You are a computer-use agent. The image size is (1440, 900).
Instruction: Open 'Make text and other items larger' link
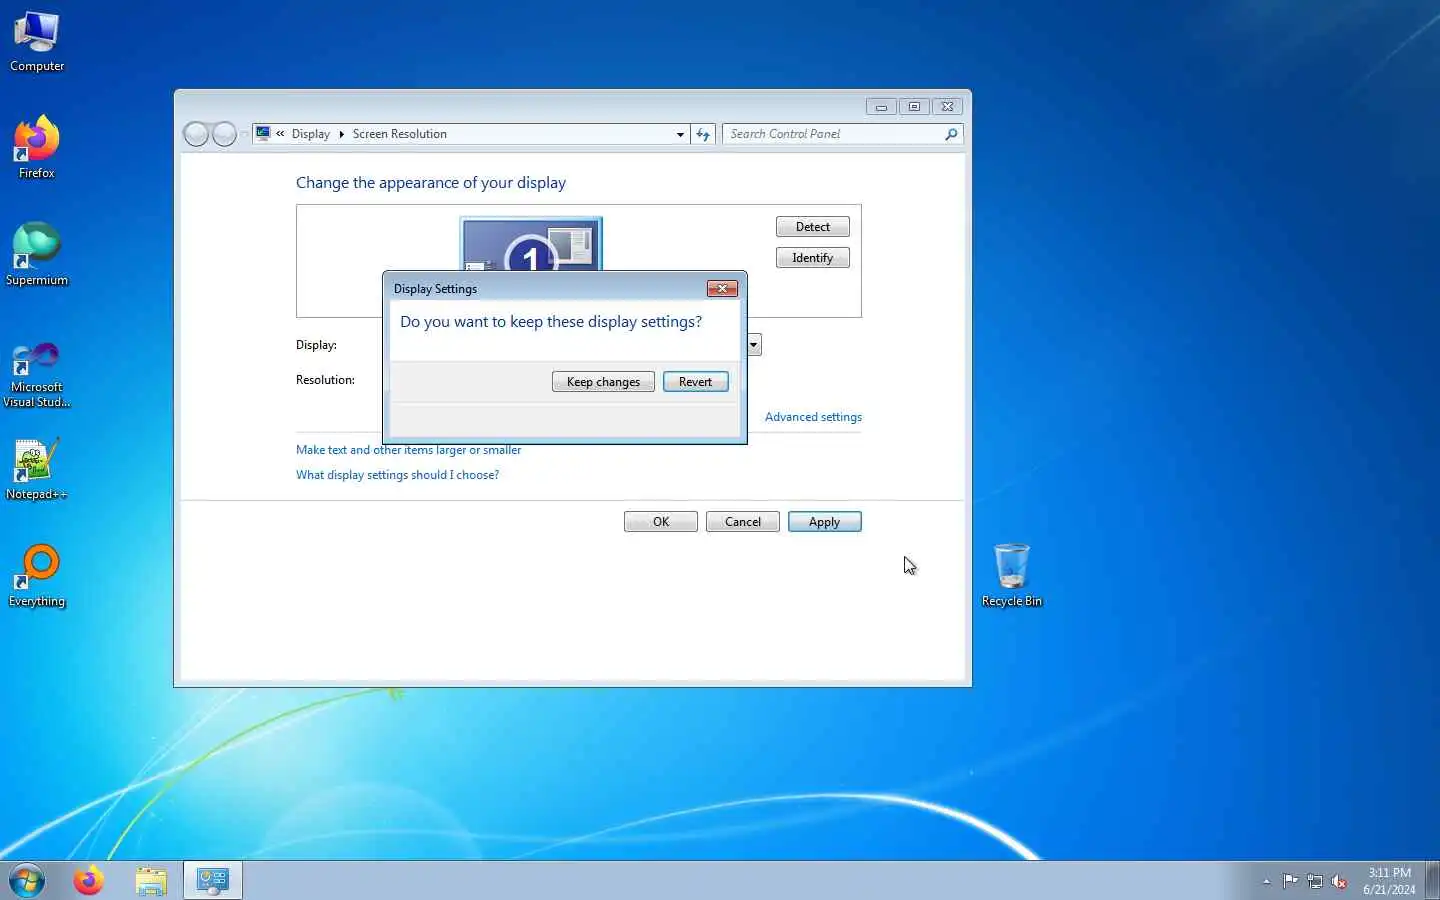pyautogui.click(x=408, y=450)
